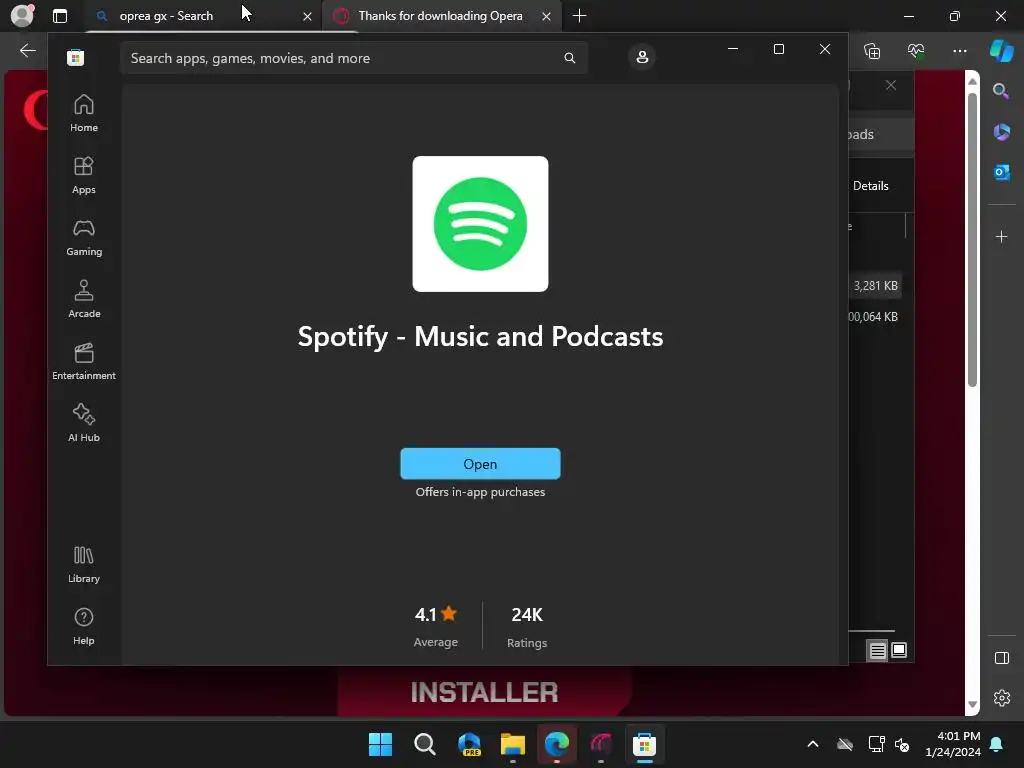Toggle the Edge sidebar layout icon

(1002, 658)
